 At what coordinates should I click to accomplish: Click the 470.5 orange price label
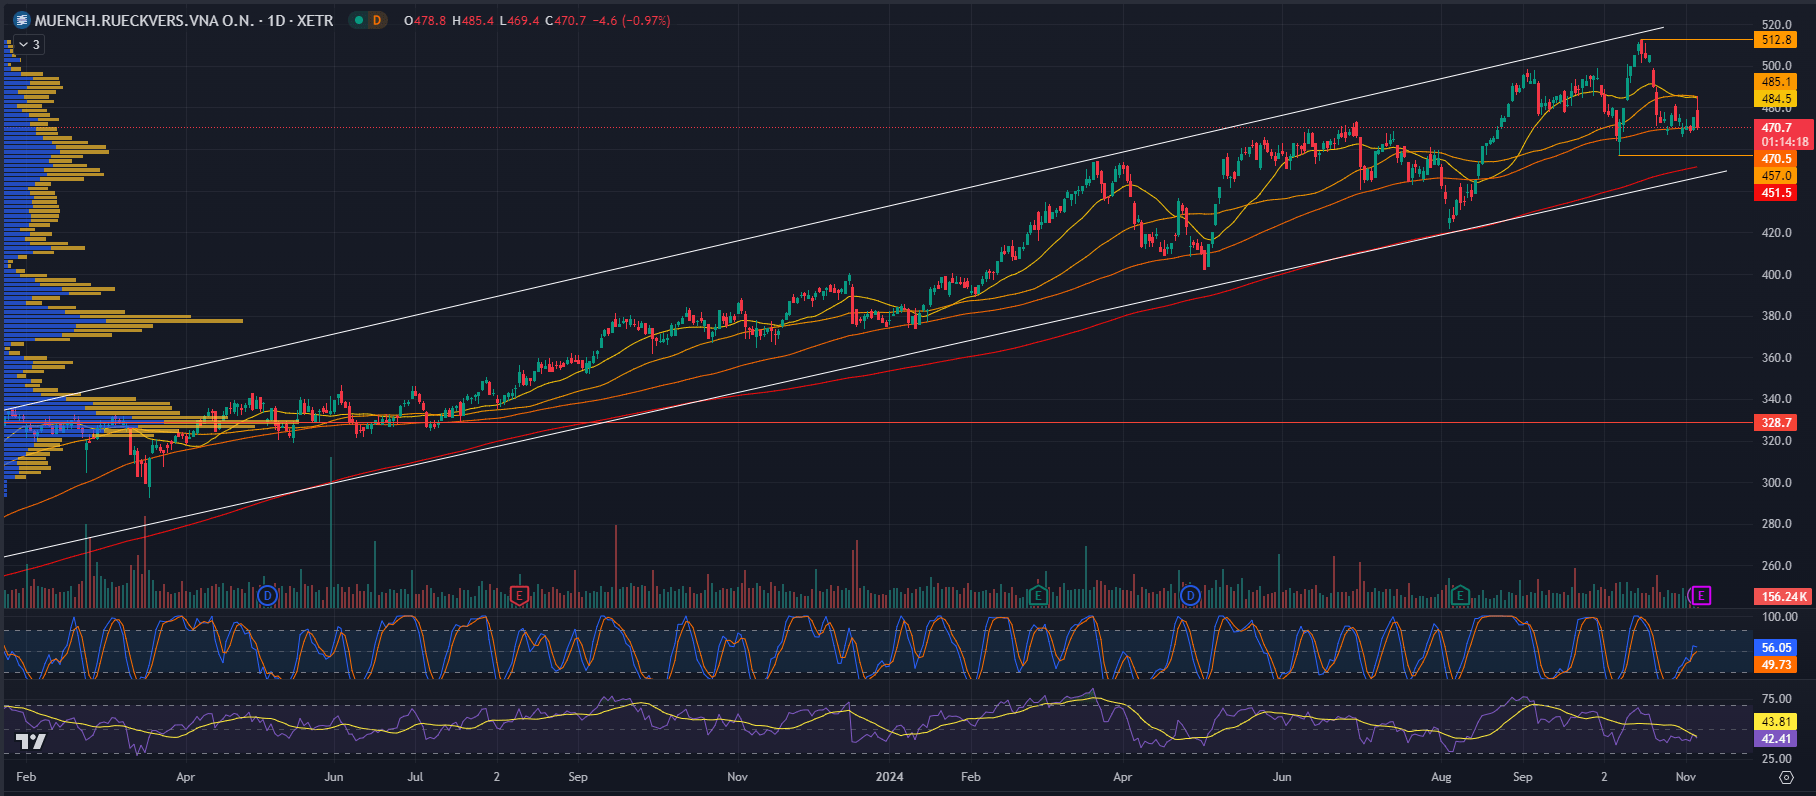(1775, 159)
